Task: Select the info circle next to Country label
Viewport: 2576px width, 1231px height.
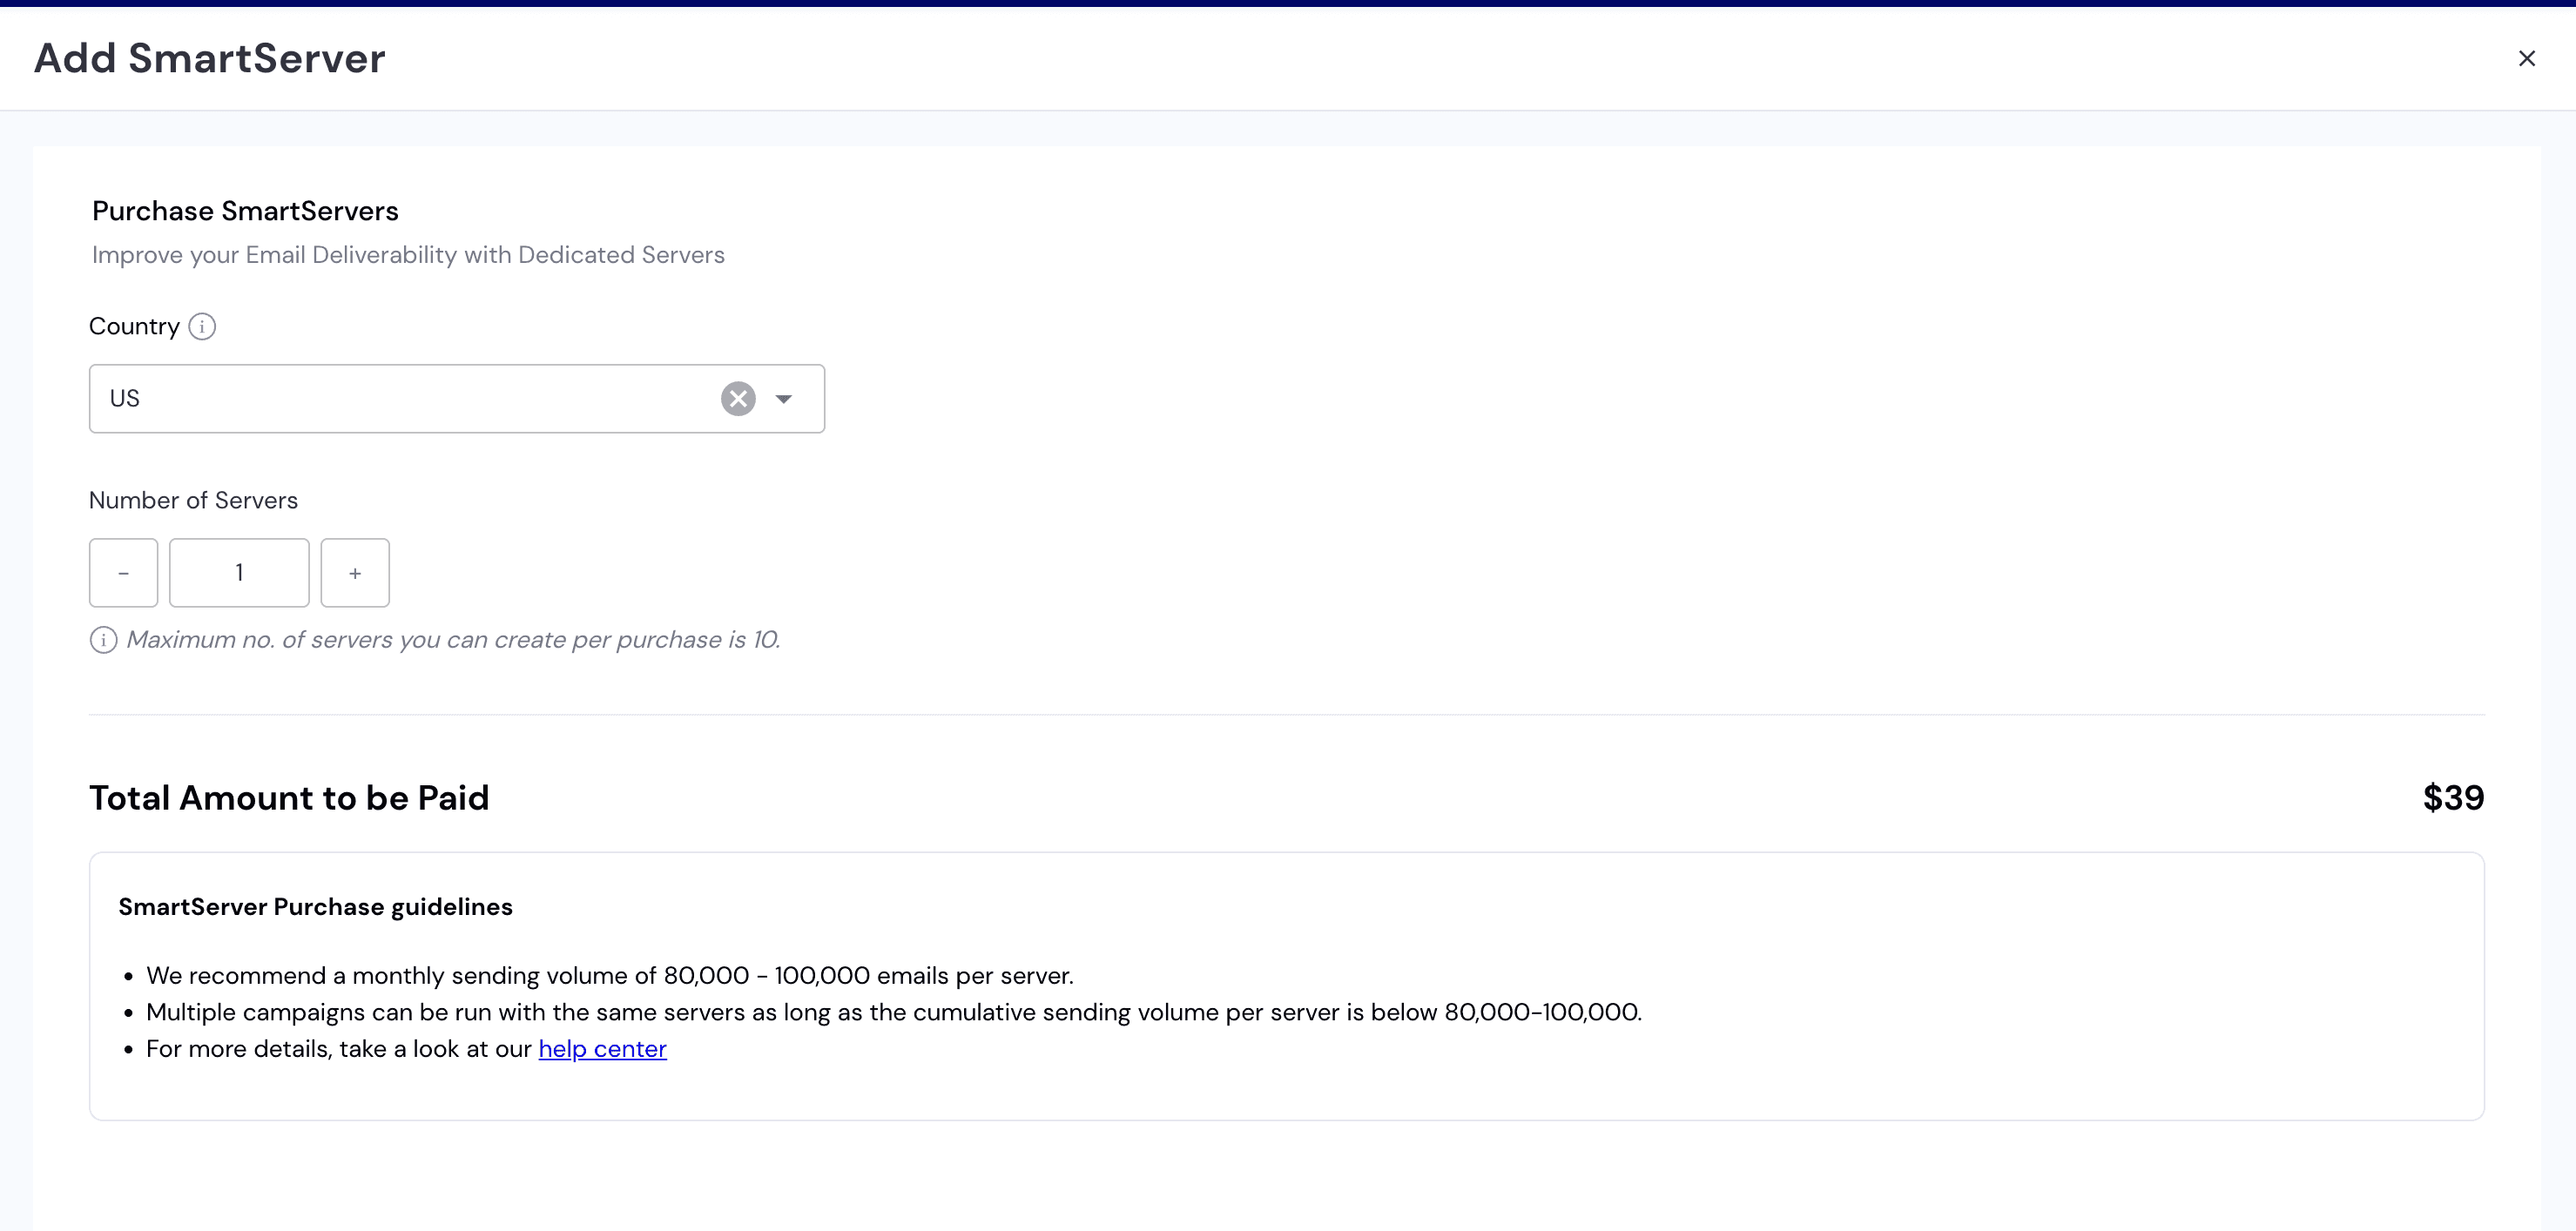Action: tap(203, 326)
